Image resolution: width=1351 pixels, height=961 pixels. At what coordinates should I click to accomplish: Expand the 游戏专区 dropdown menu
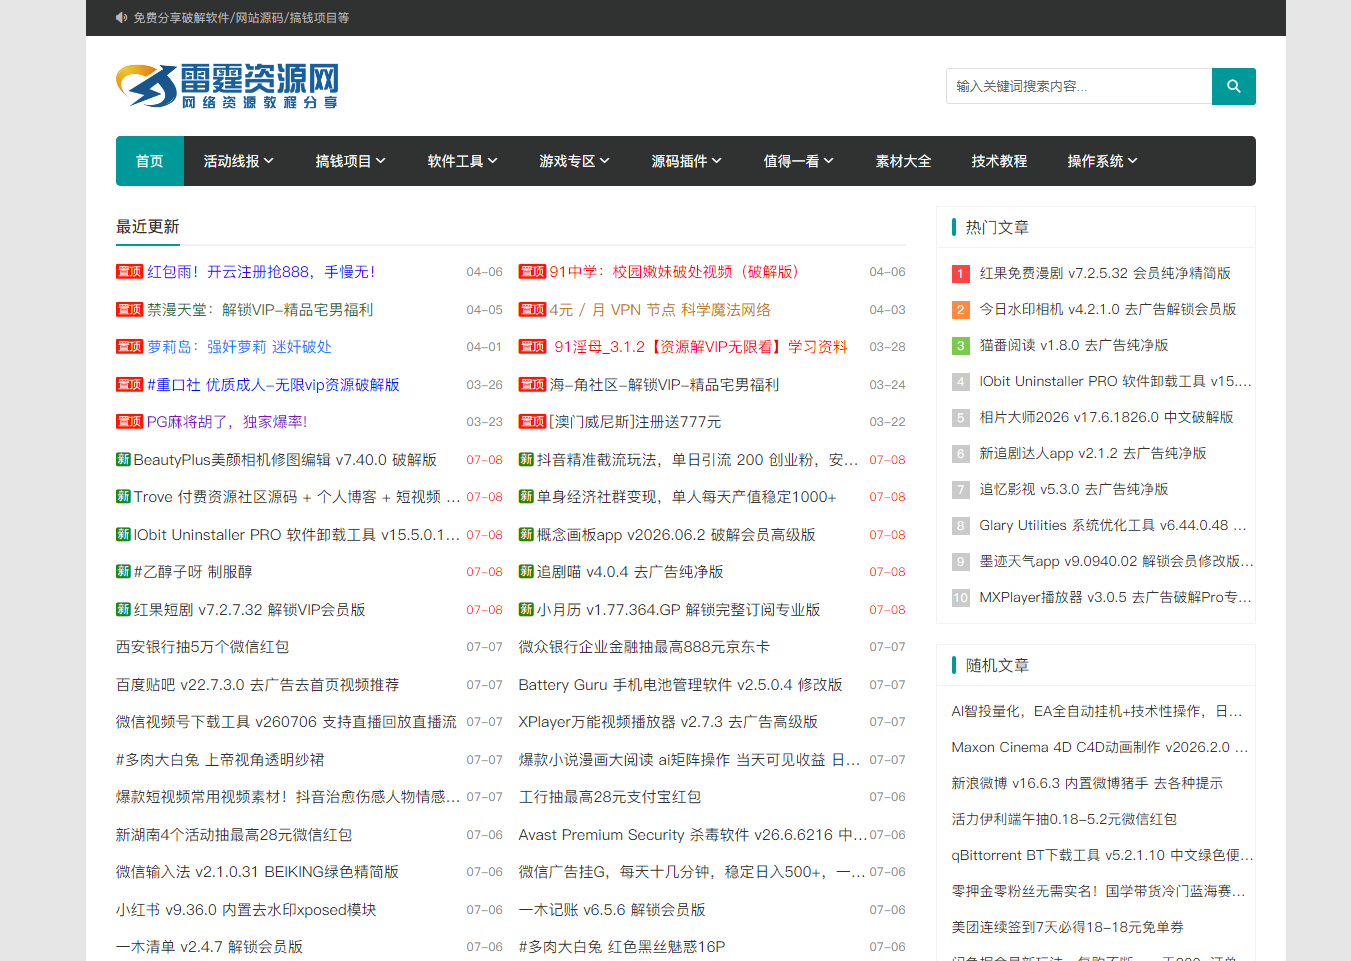coord(574,161)
